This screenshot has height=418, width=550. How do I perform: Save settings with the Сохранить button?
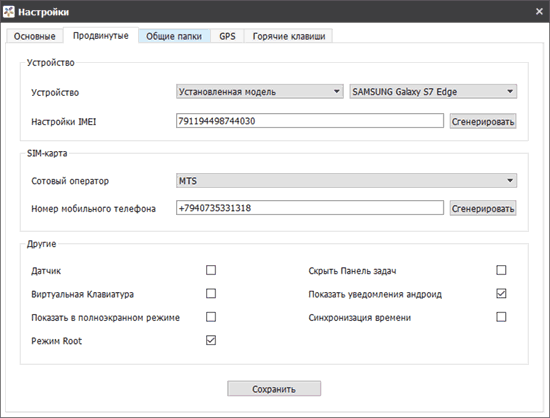(x=274, y=389)
